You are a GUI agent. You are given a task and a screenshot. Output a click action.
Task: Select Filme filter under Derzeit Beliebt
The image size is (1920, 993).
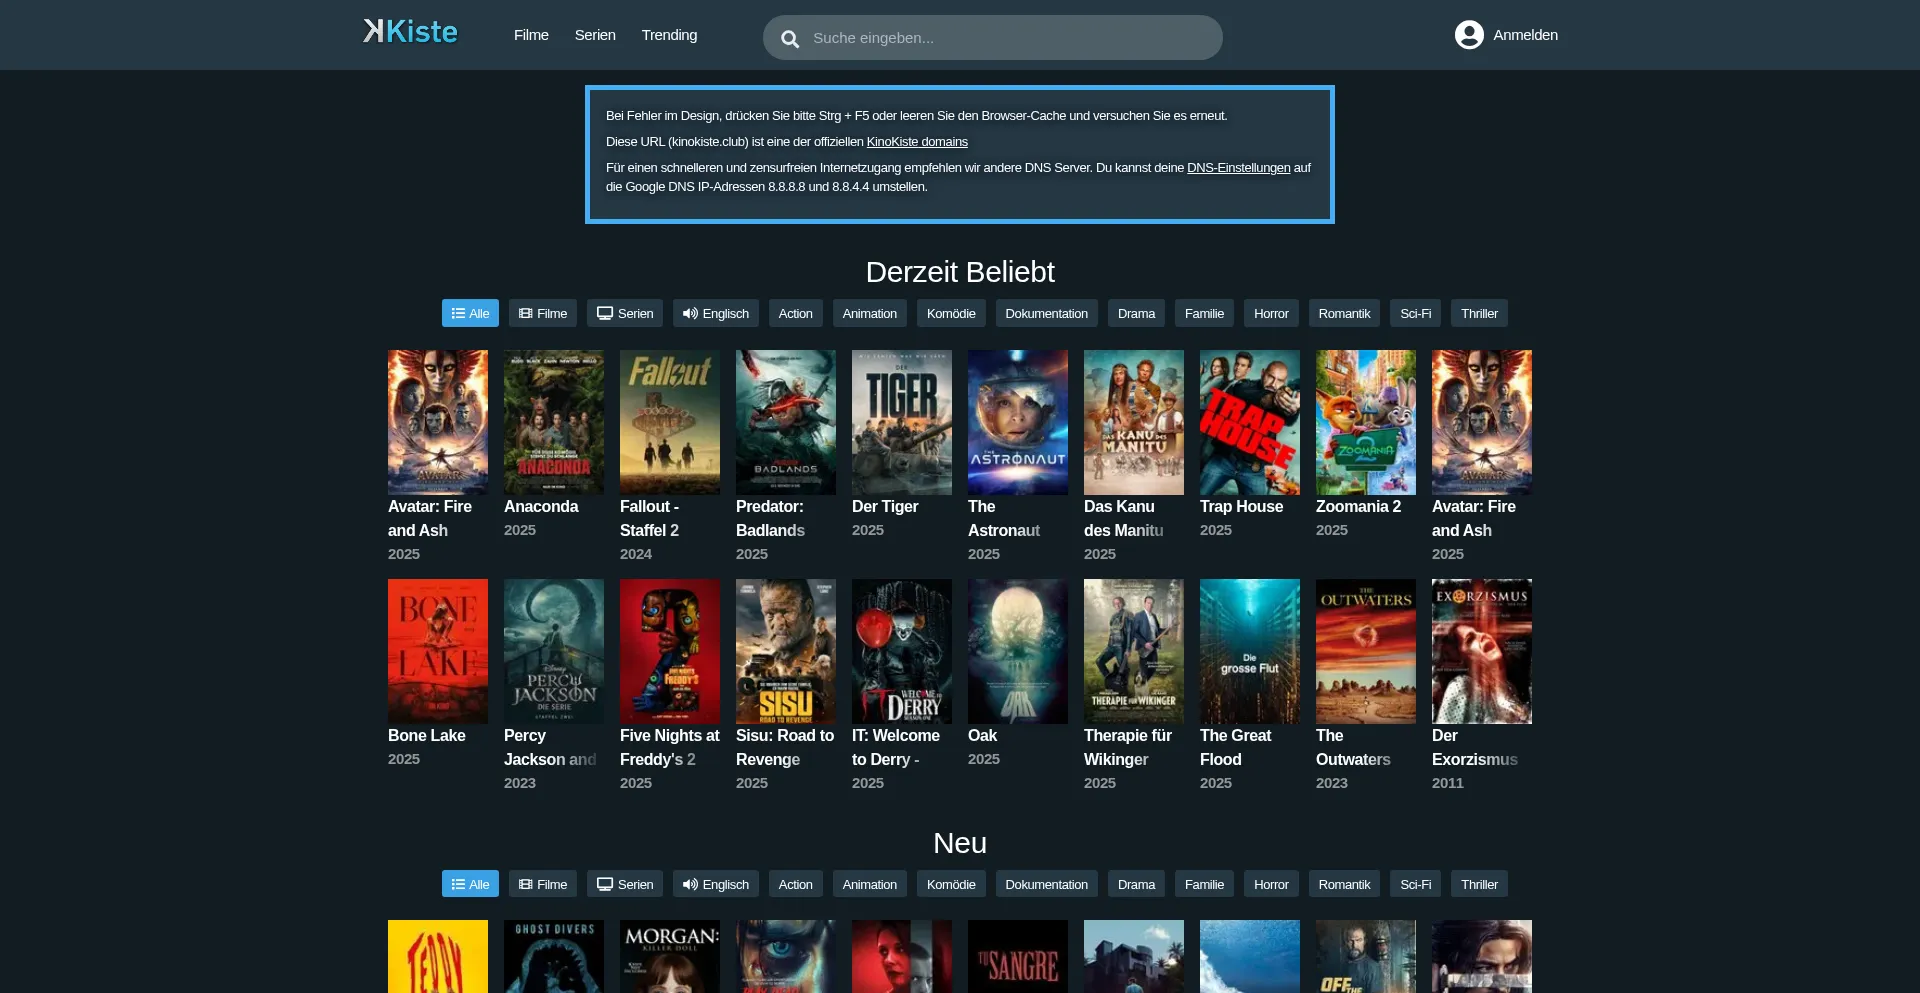tap(543, 313)
